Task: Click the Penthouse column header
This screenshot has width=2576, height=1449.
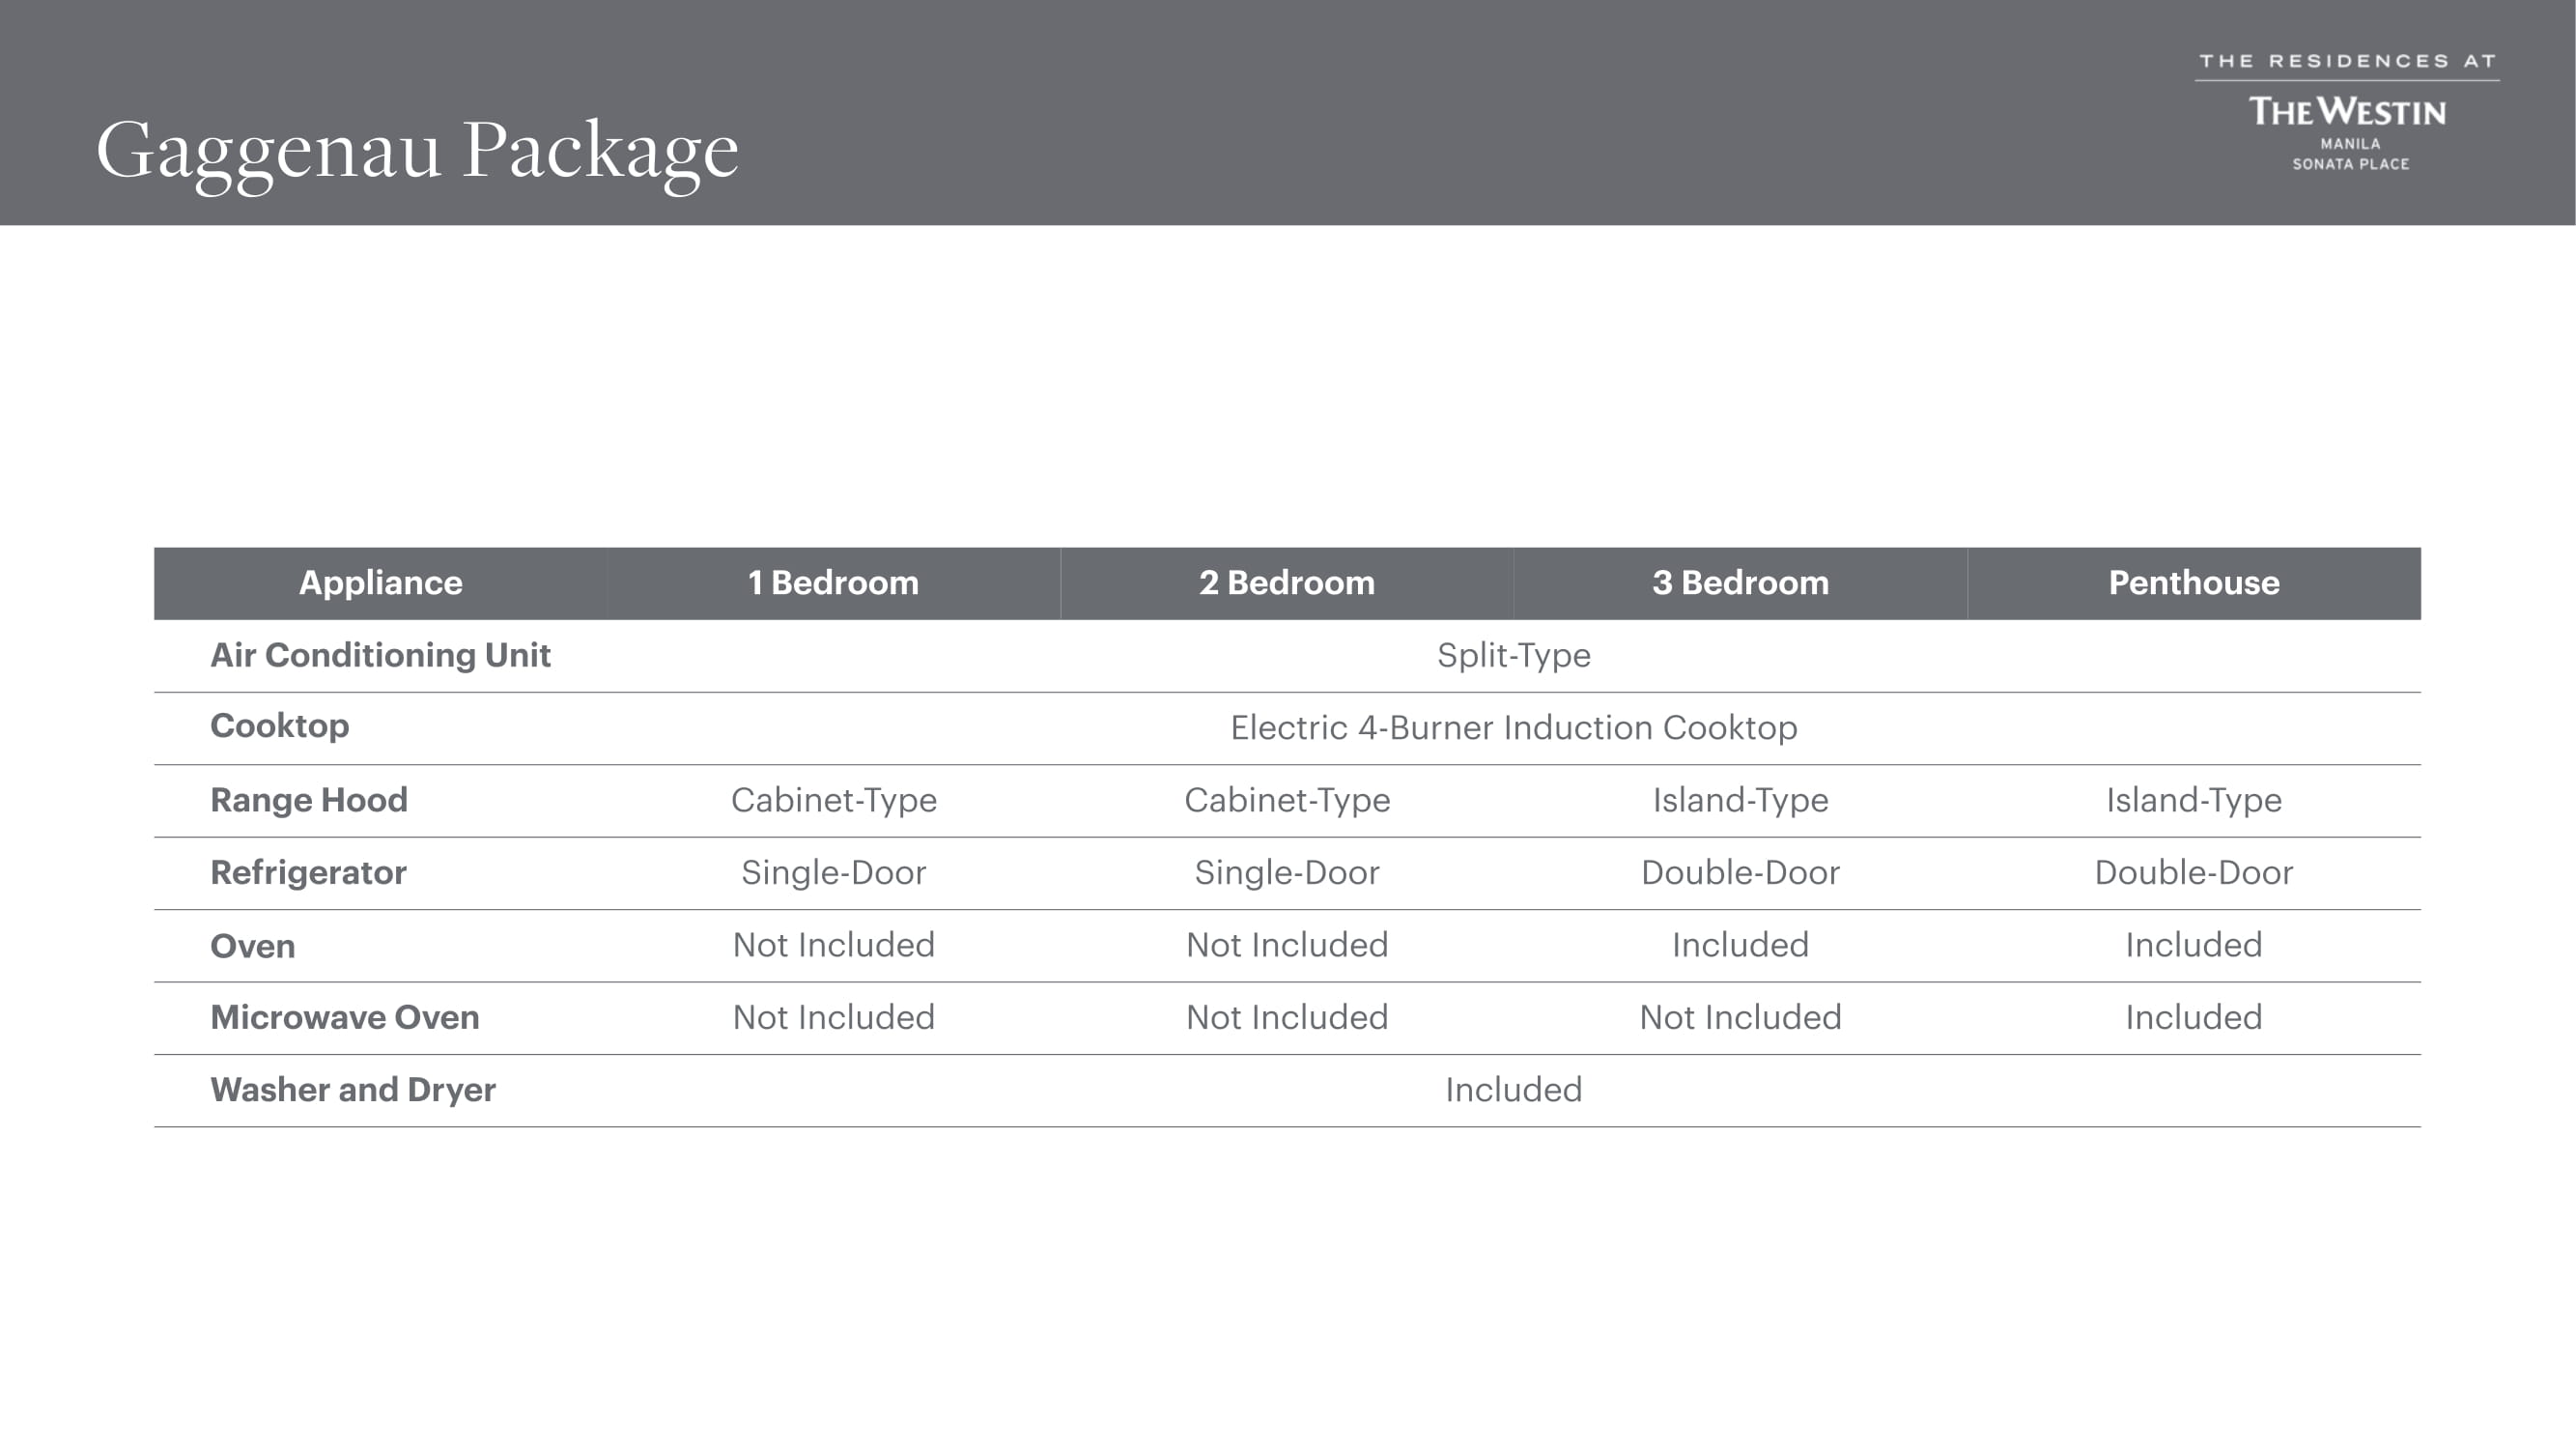Action: click(x=2193, y=583)
